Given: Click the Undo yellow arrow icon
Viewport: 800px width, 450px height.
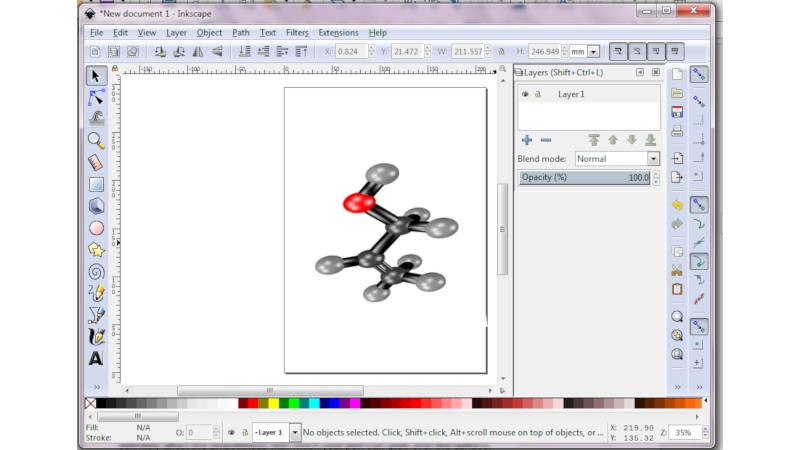Looking at the screenshot, I should [677, 205].
